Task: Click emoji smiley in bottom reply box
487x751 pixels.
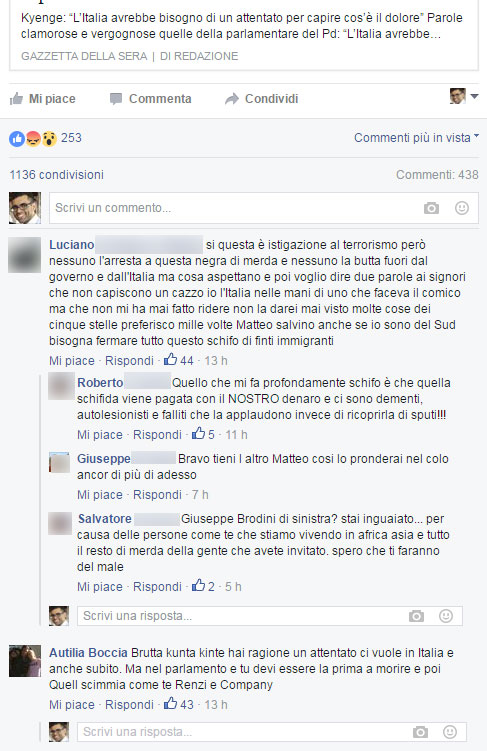Action: pos(450,732)
